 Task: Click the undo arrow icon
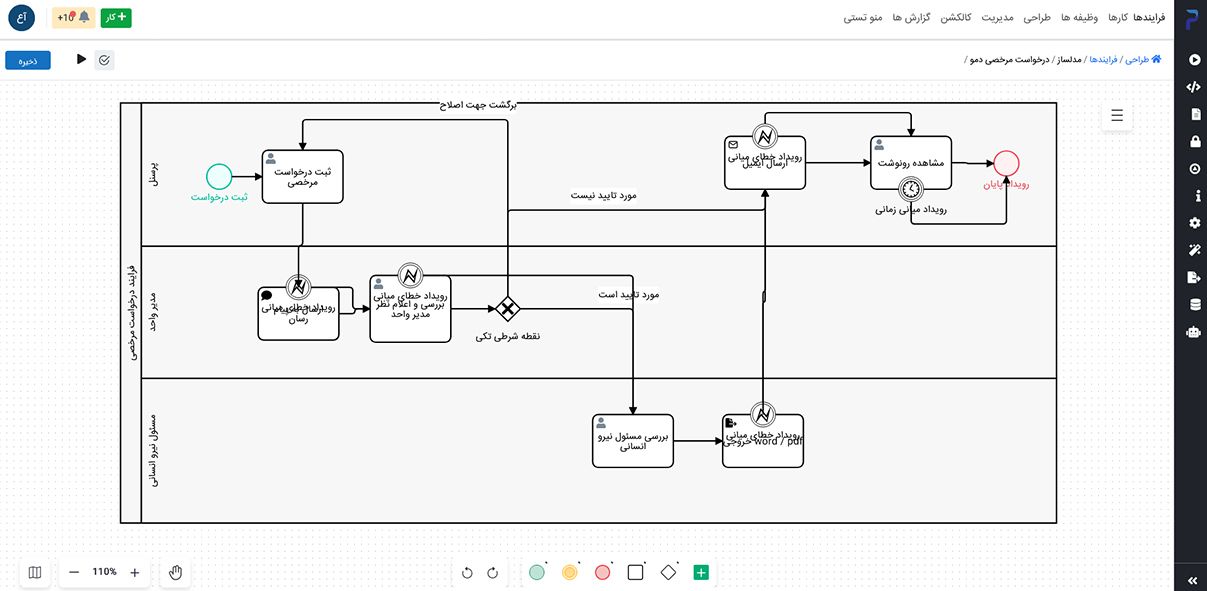(467, 573)
